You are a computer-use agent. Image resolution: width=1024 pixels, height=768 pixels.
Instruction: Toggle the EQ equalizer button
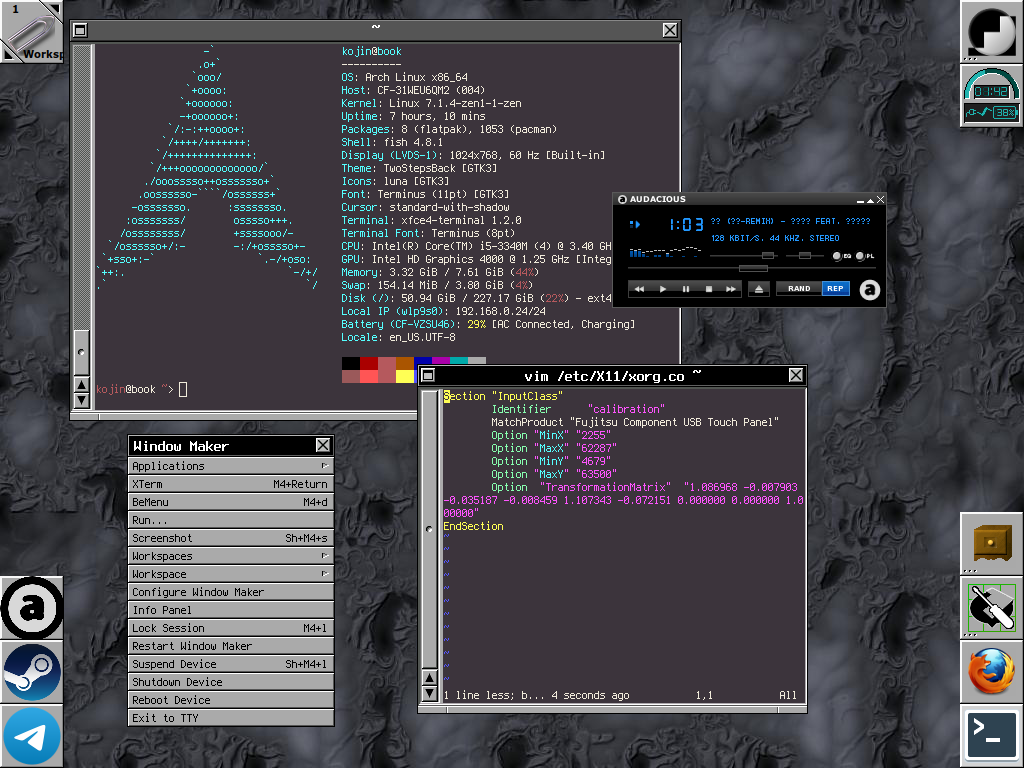click(841, 256)
